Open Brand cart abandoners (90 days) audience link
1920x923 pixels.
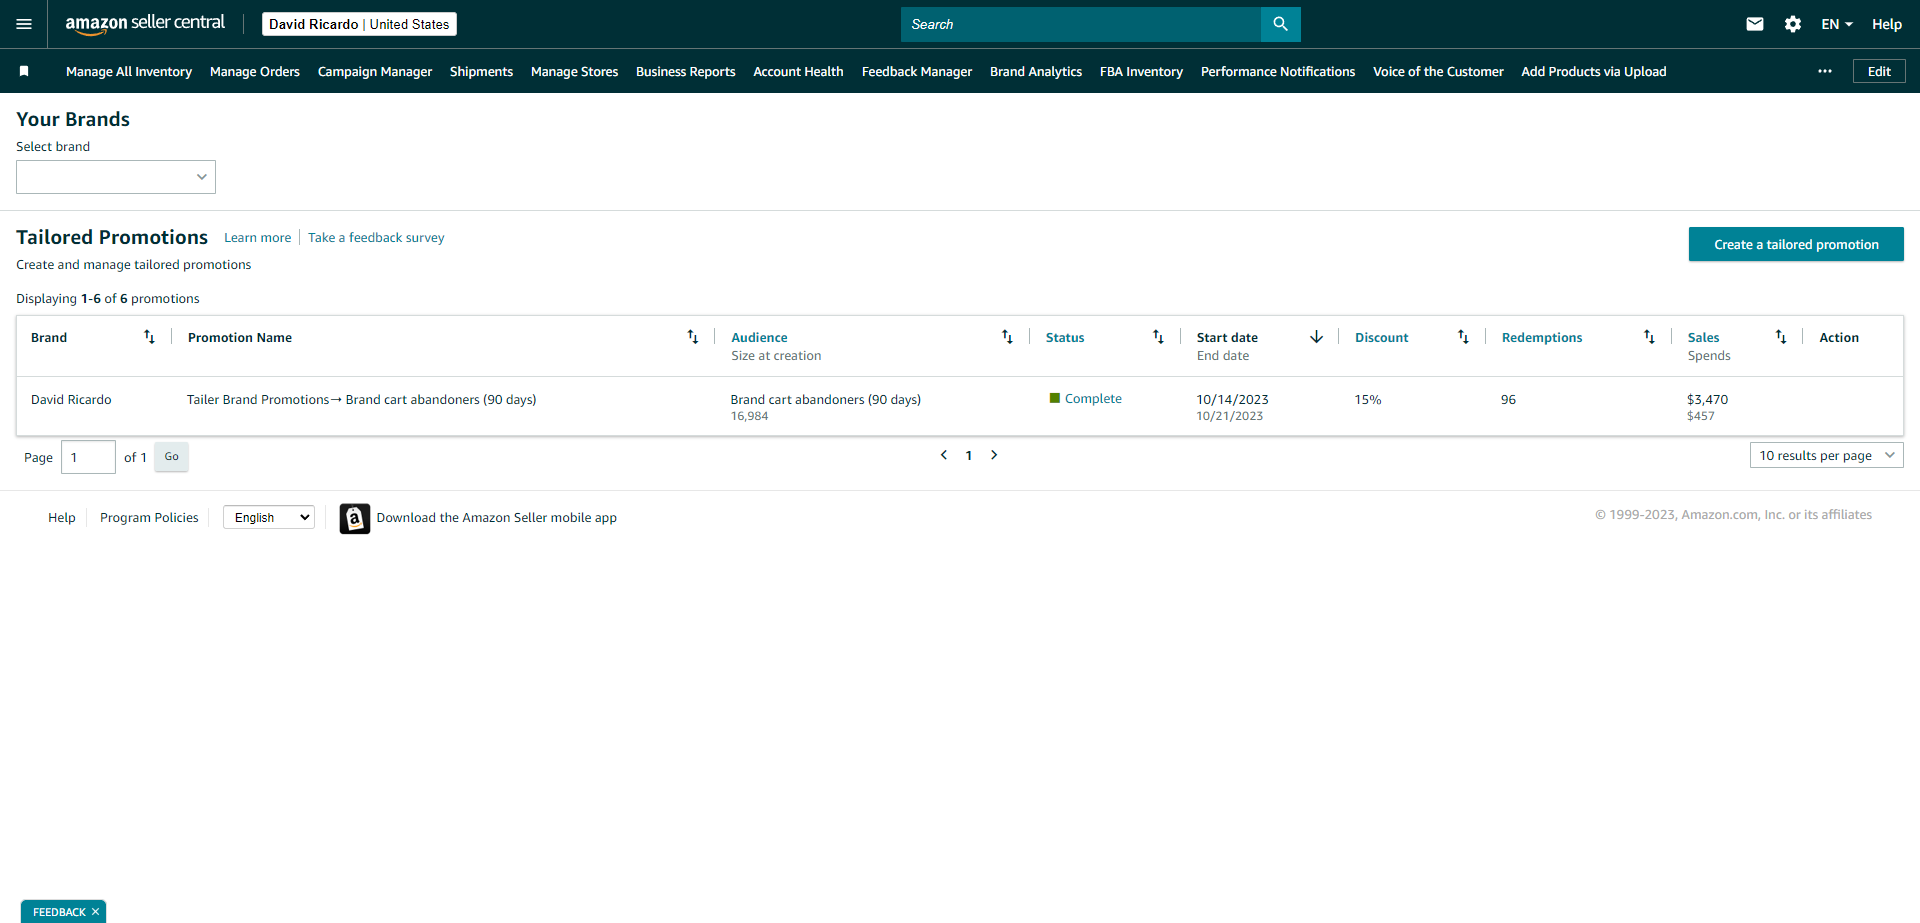coord(826,399)
